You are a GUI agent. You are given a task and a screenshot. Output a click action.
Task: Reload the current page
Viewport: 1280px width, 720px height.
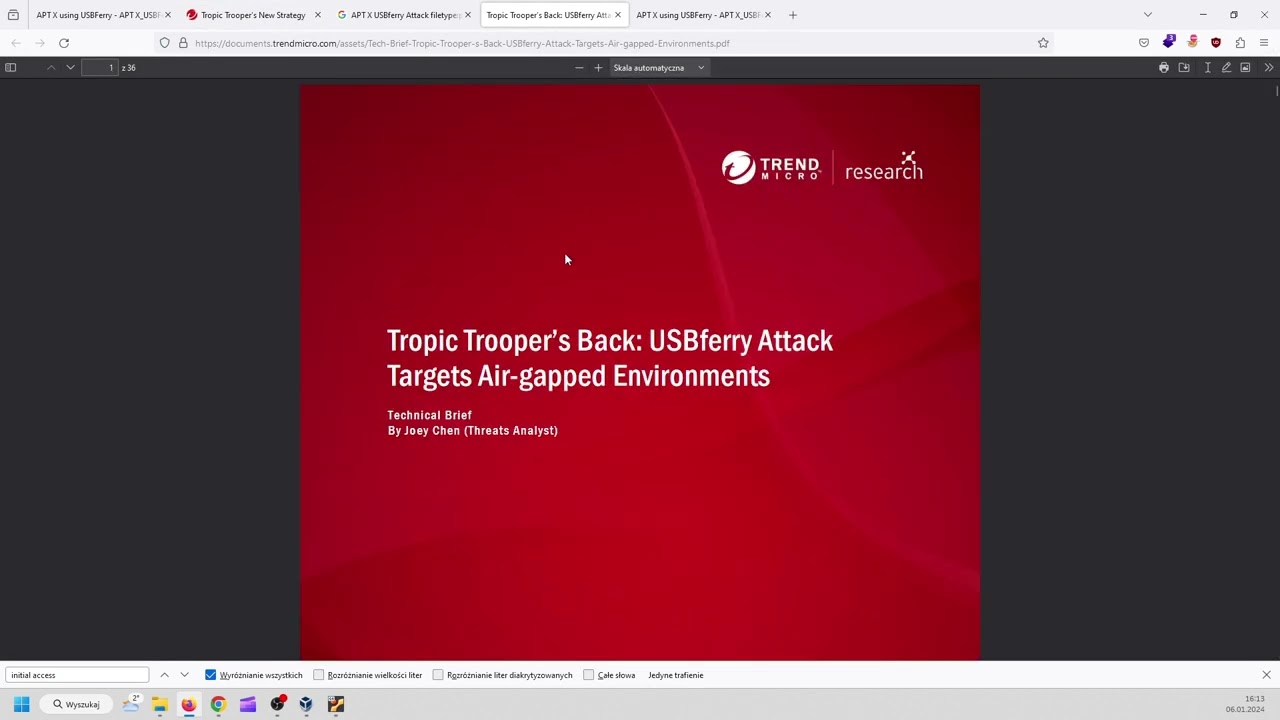64,43
